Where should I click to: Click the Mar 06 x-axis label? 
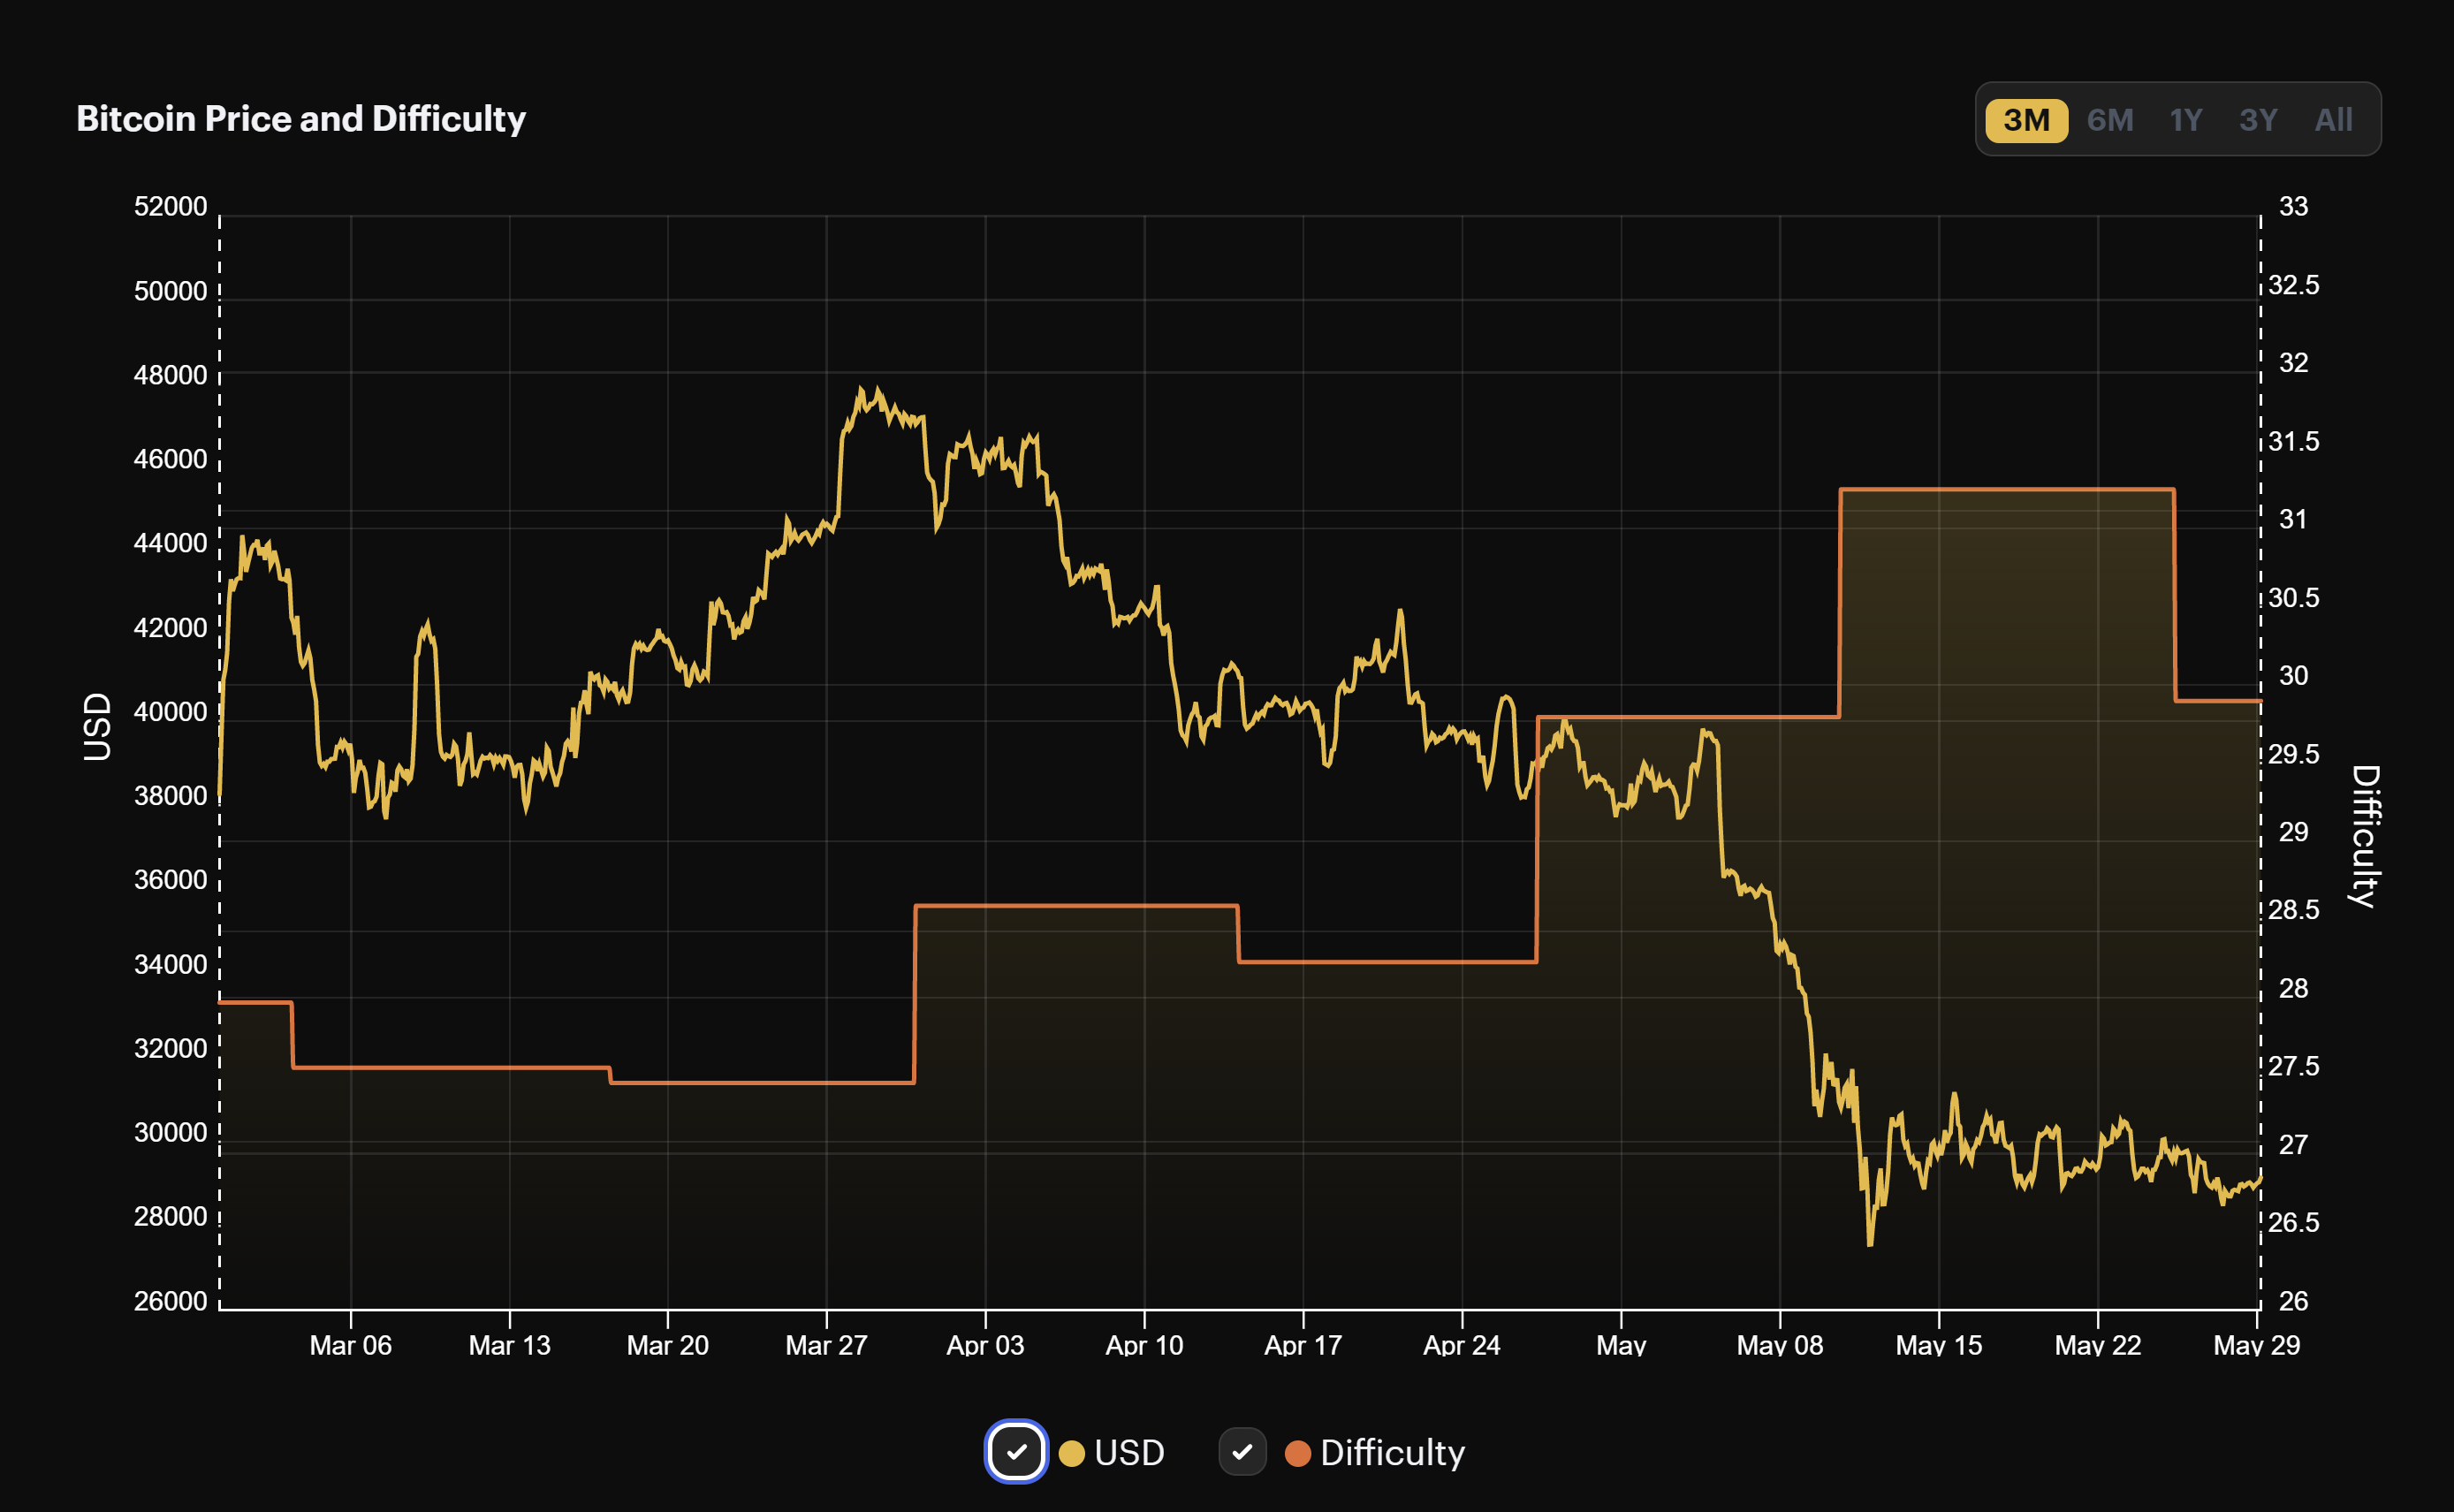pyautogui.click(x=351, y=1345)
